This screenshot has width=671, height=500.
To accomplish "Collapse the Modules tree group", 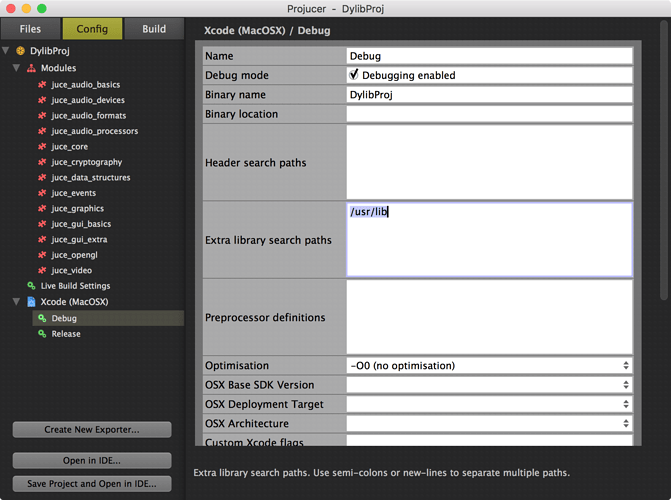I will 16,68.
